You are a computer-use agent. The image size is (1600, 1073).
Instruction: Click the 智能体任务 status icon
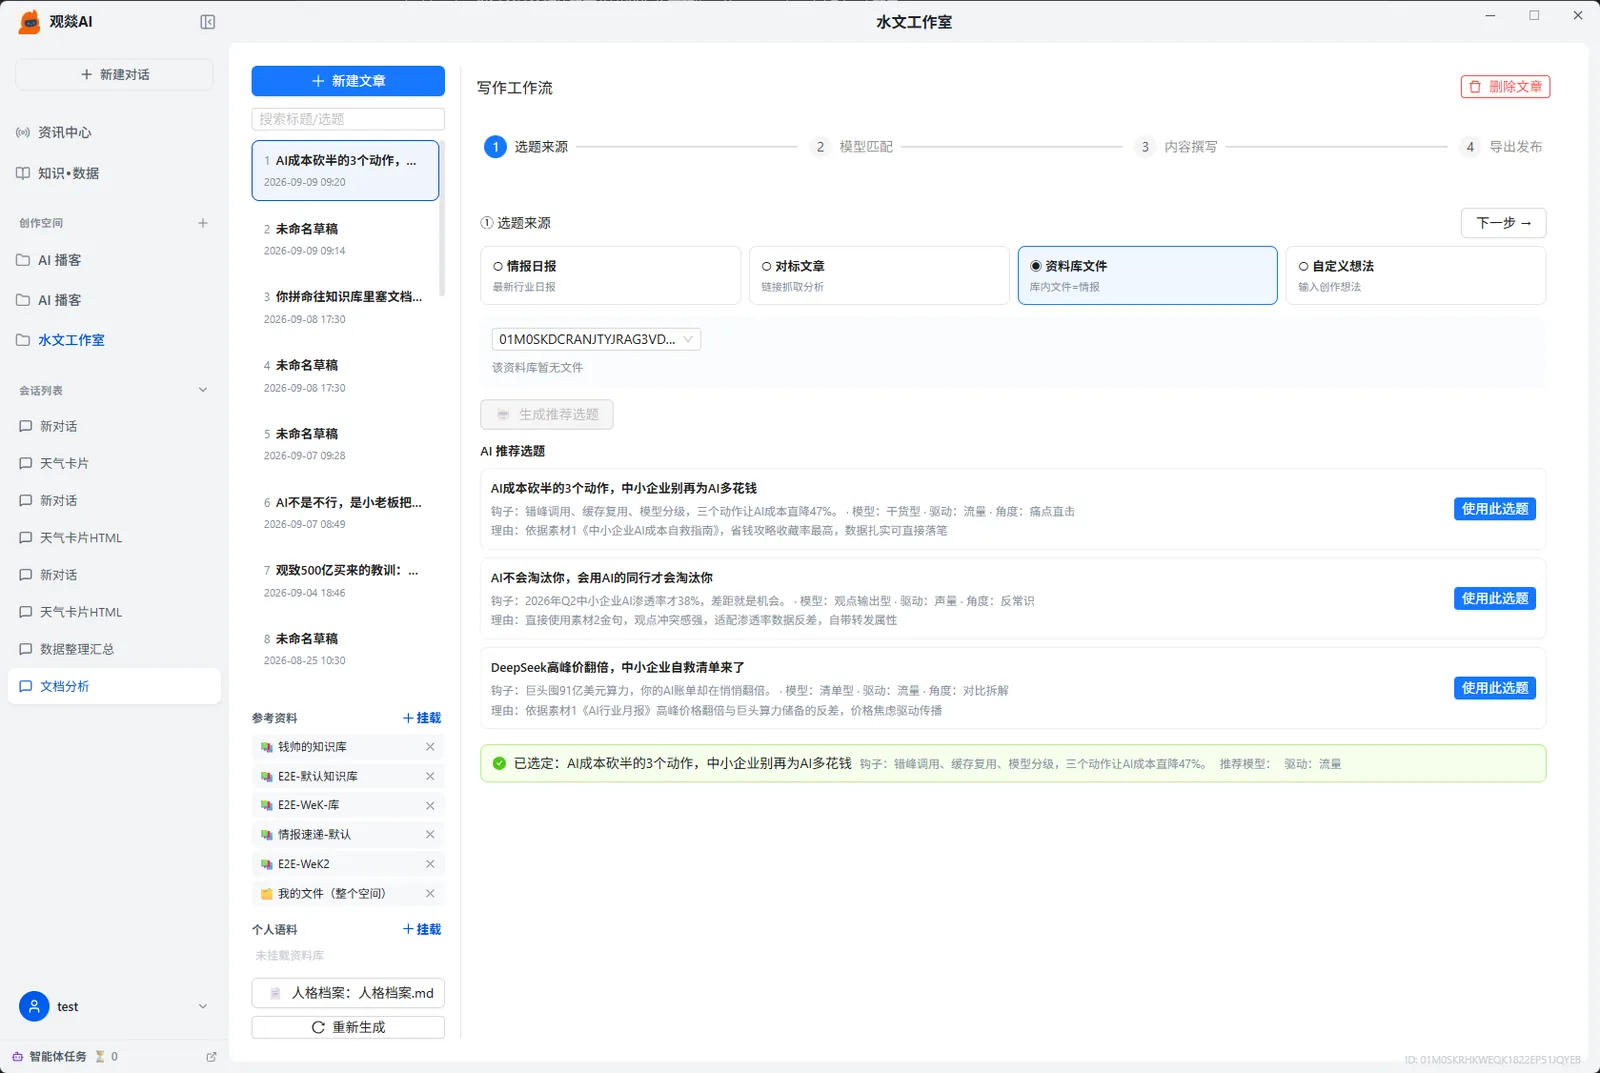[x=17, y=1056]
